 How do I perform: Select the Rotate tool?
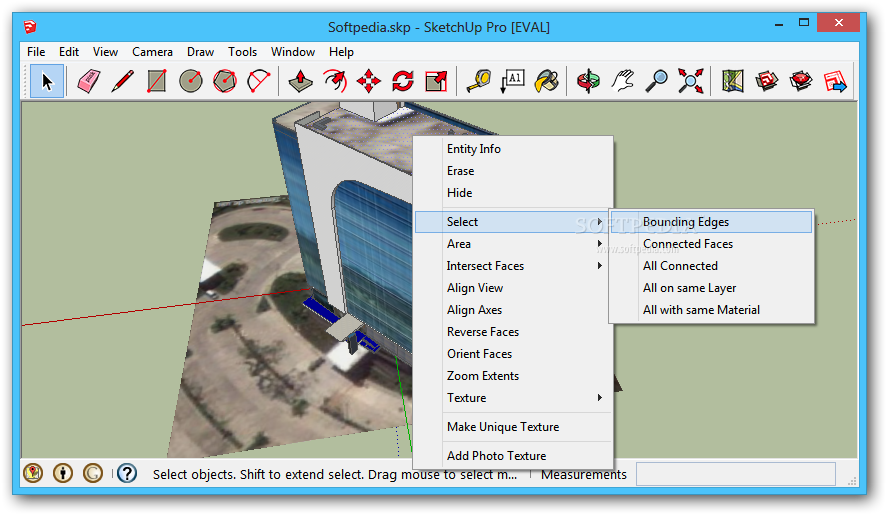pyautogui.click(x=402, y=81)
